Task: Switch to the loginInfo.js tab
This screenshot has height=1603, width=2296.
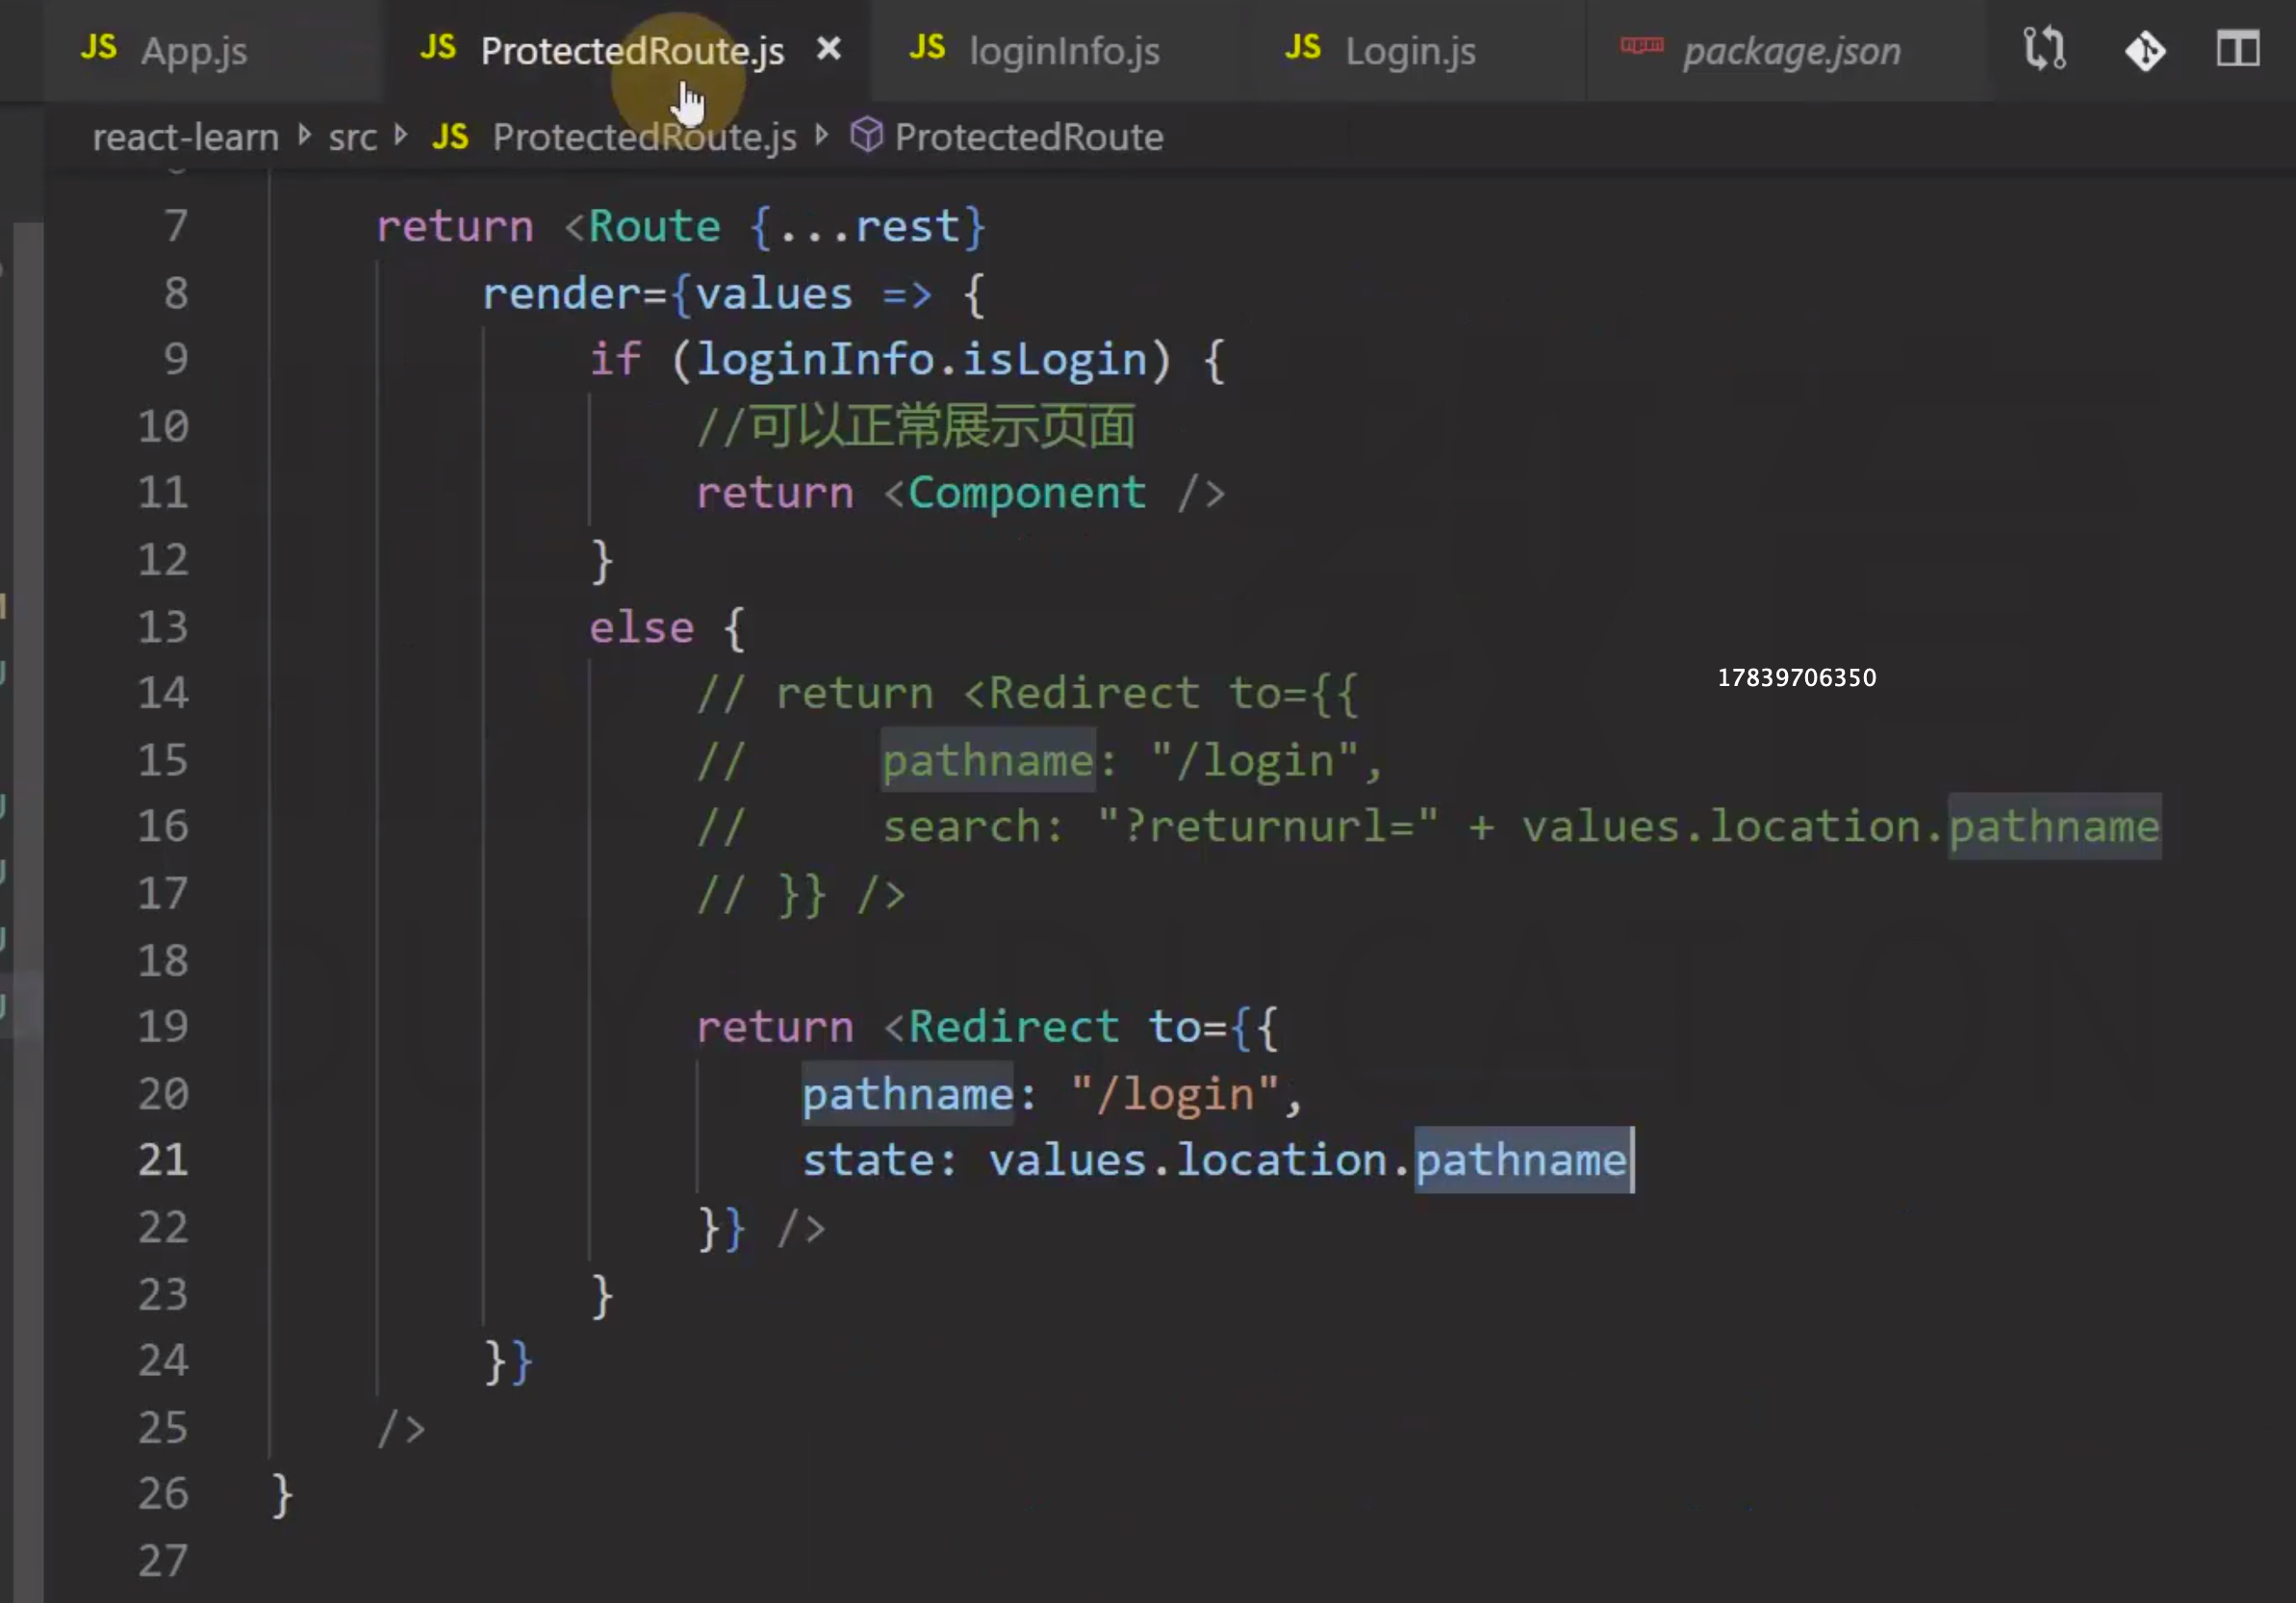Action: 1064,50
